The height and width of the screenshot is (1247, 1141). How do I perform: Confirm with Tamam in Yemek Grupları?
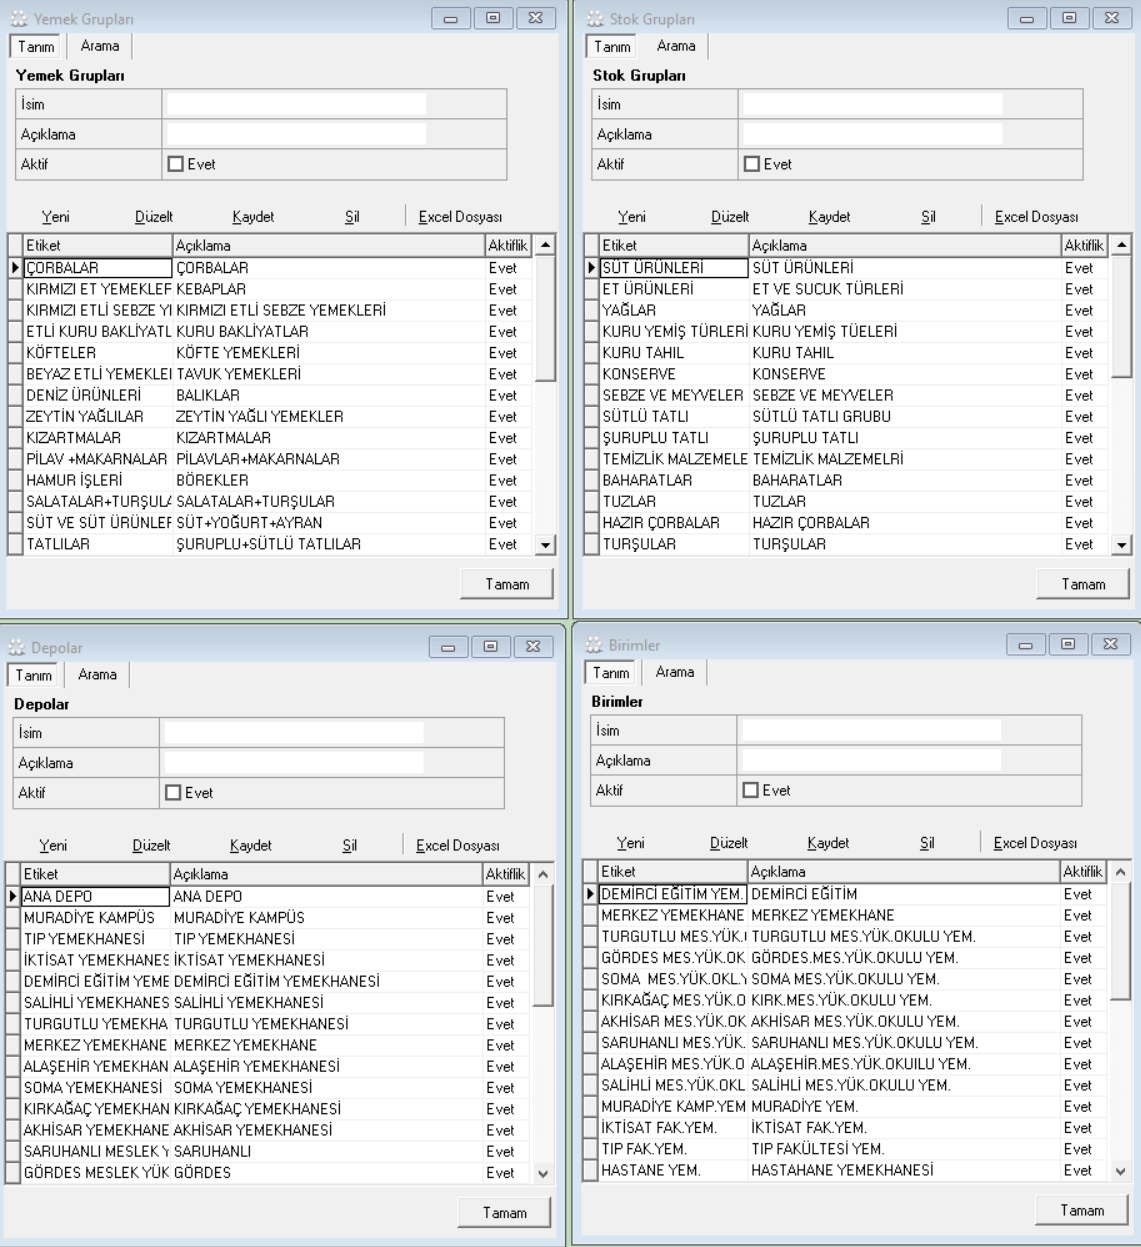tap(507, 584)
